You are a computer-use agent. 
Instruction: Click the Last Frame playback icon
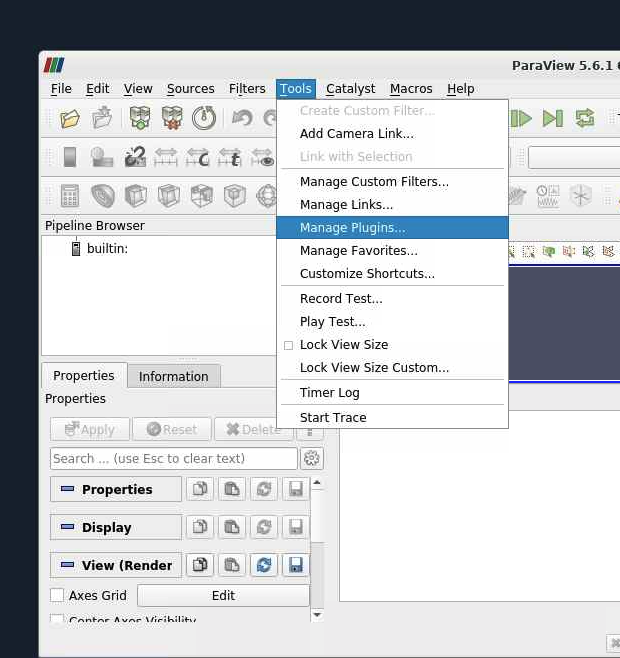(553, 118)
